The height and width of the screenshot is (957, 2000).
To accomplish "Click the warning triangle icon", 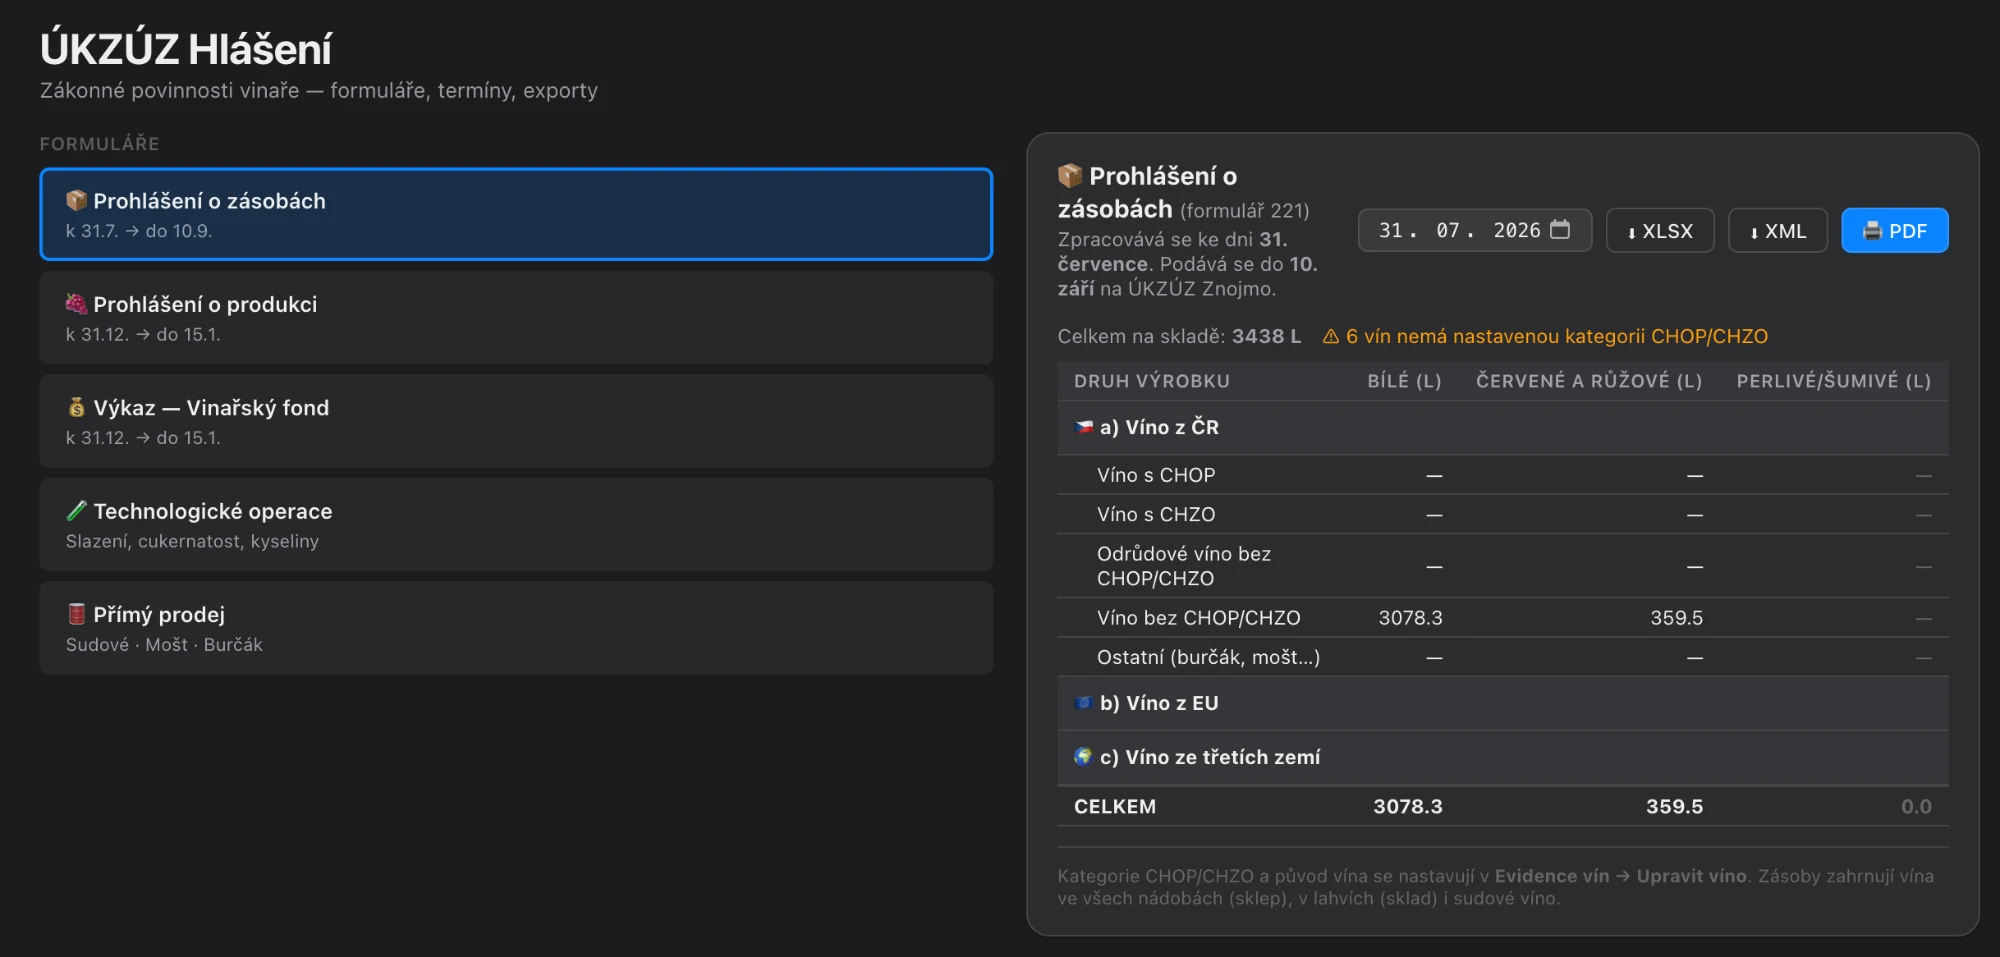I will [x=1331, y=337].
